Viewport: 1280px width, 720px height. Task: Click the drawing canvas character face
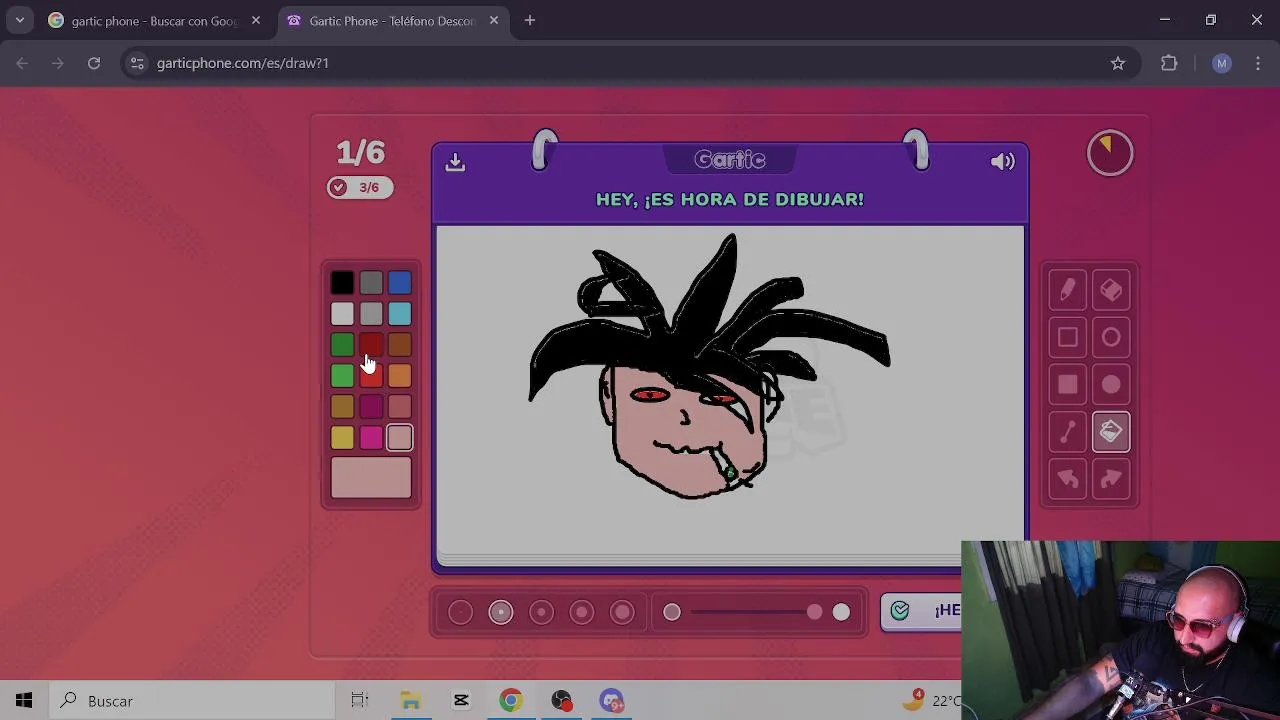(688, 430)
